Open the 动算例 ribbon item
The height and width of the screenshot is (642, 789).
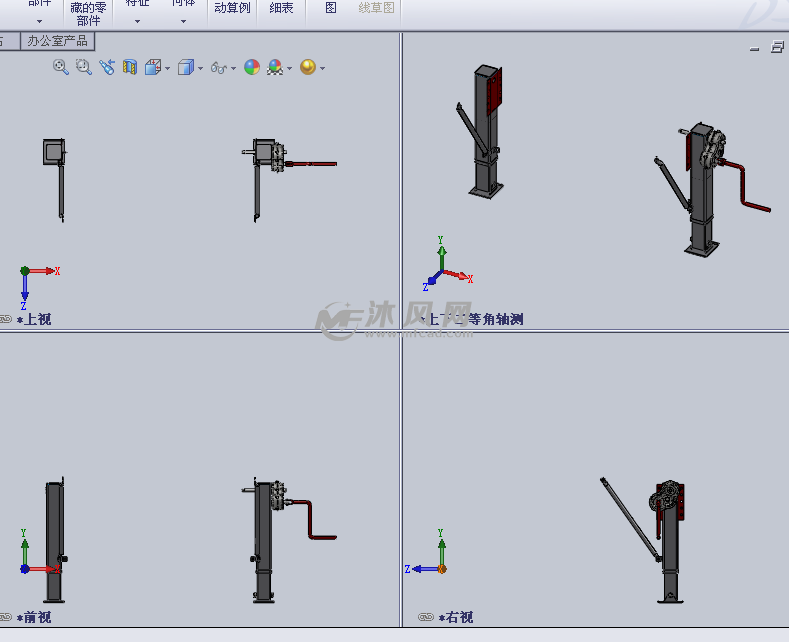(232, 8)
